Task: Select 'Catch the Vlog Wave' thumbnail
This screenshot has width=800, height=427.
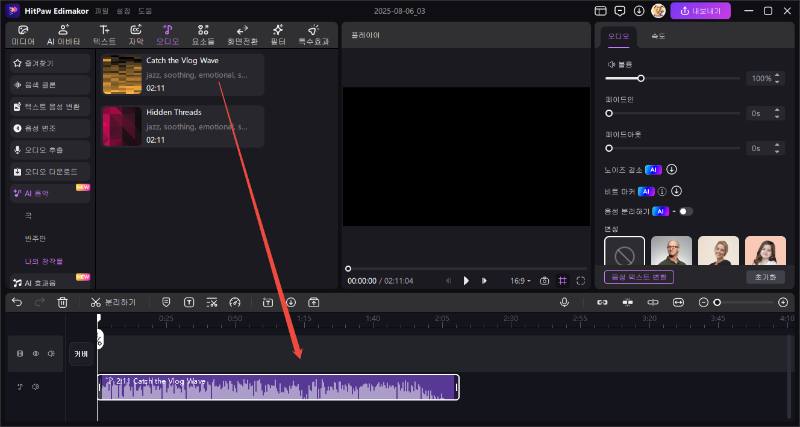Action: tap(122, 75)
